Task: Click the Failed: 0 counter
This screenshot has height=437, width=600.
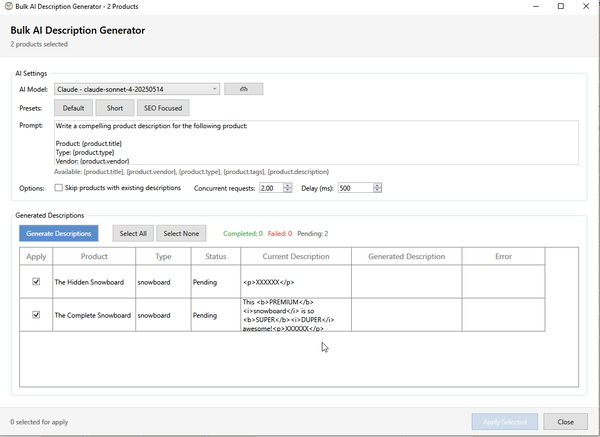Action: pos(280,233)
